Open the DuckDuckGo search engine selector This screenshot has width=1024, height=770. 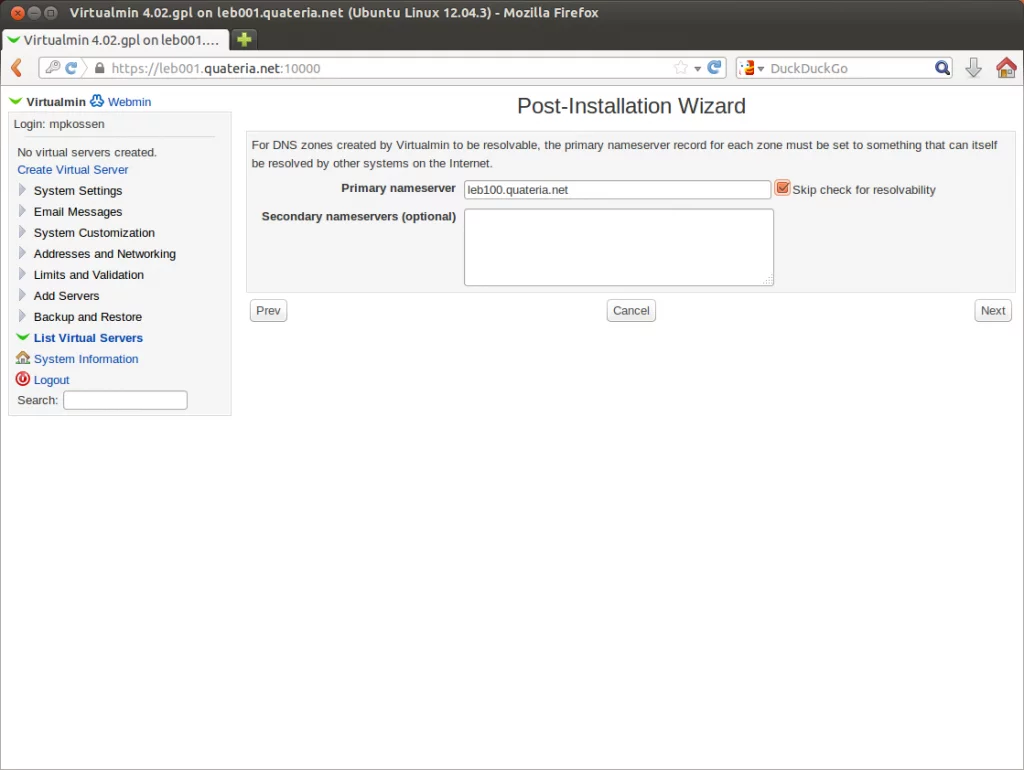(x=752, y=68)
